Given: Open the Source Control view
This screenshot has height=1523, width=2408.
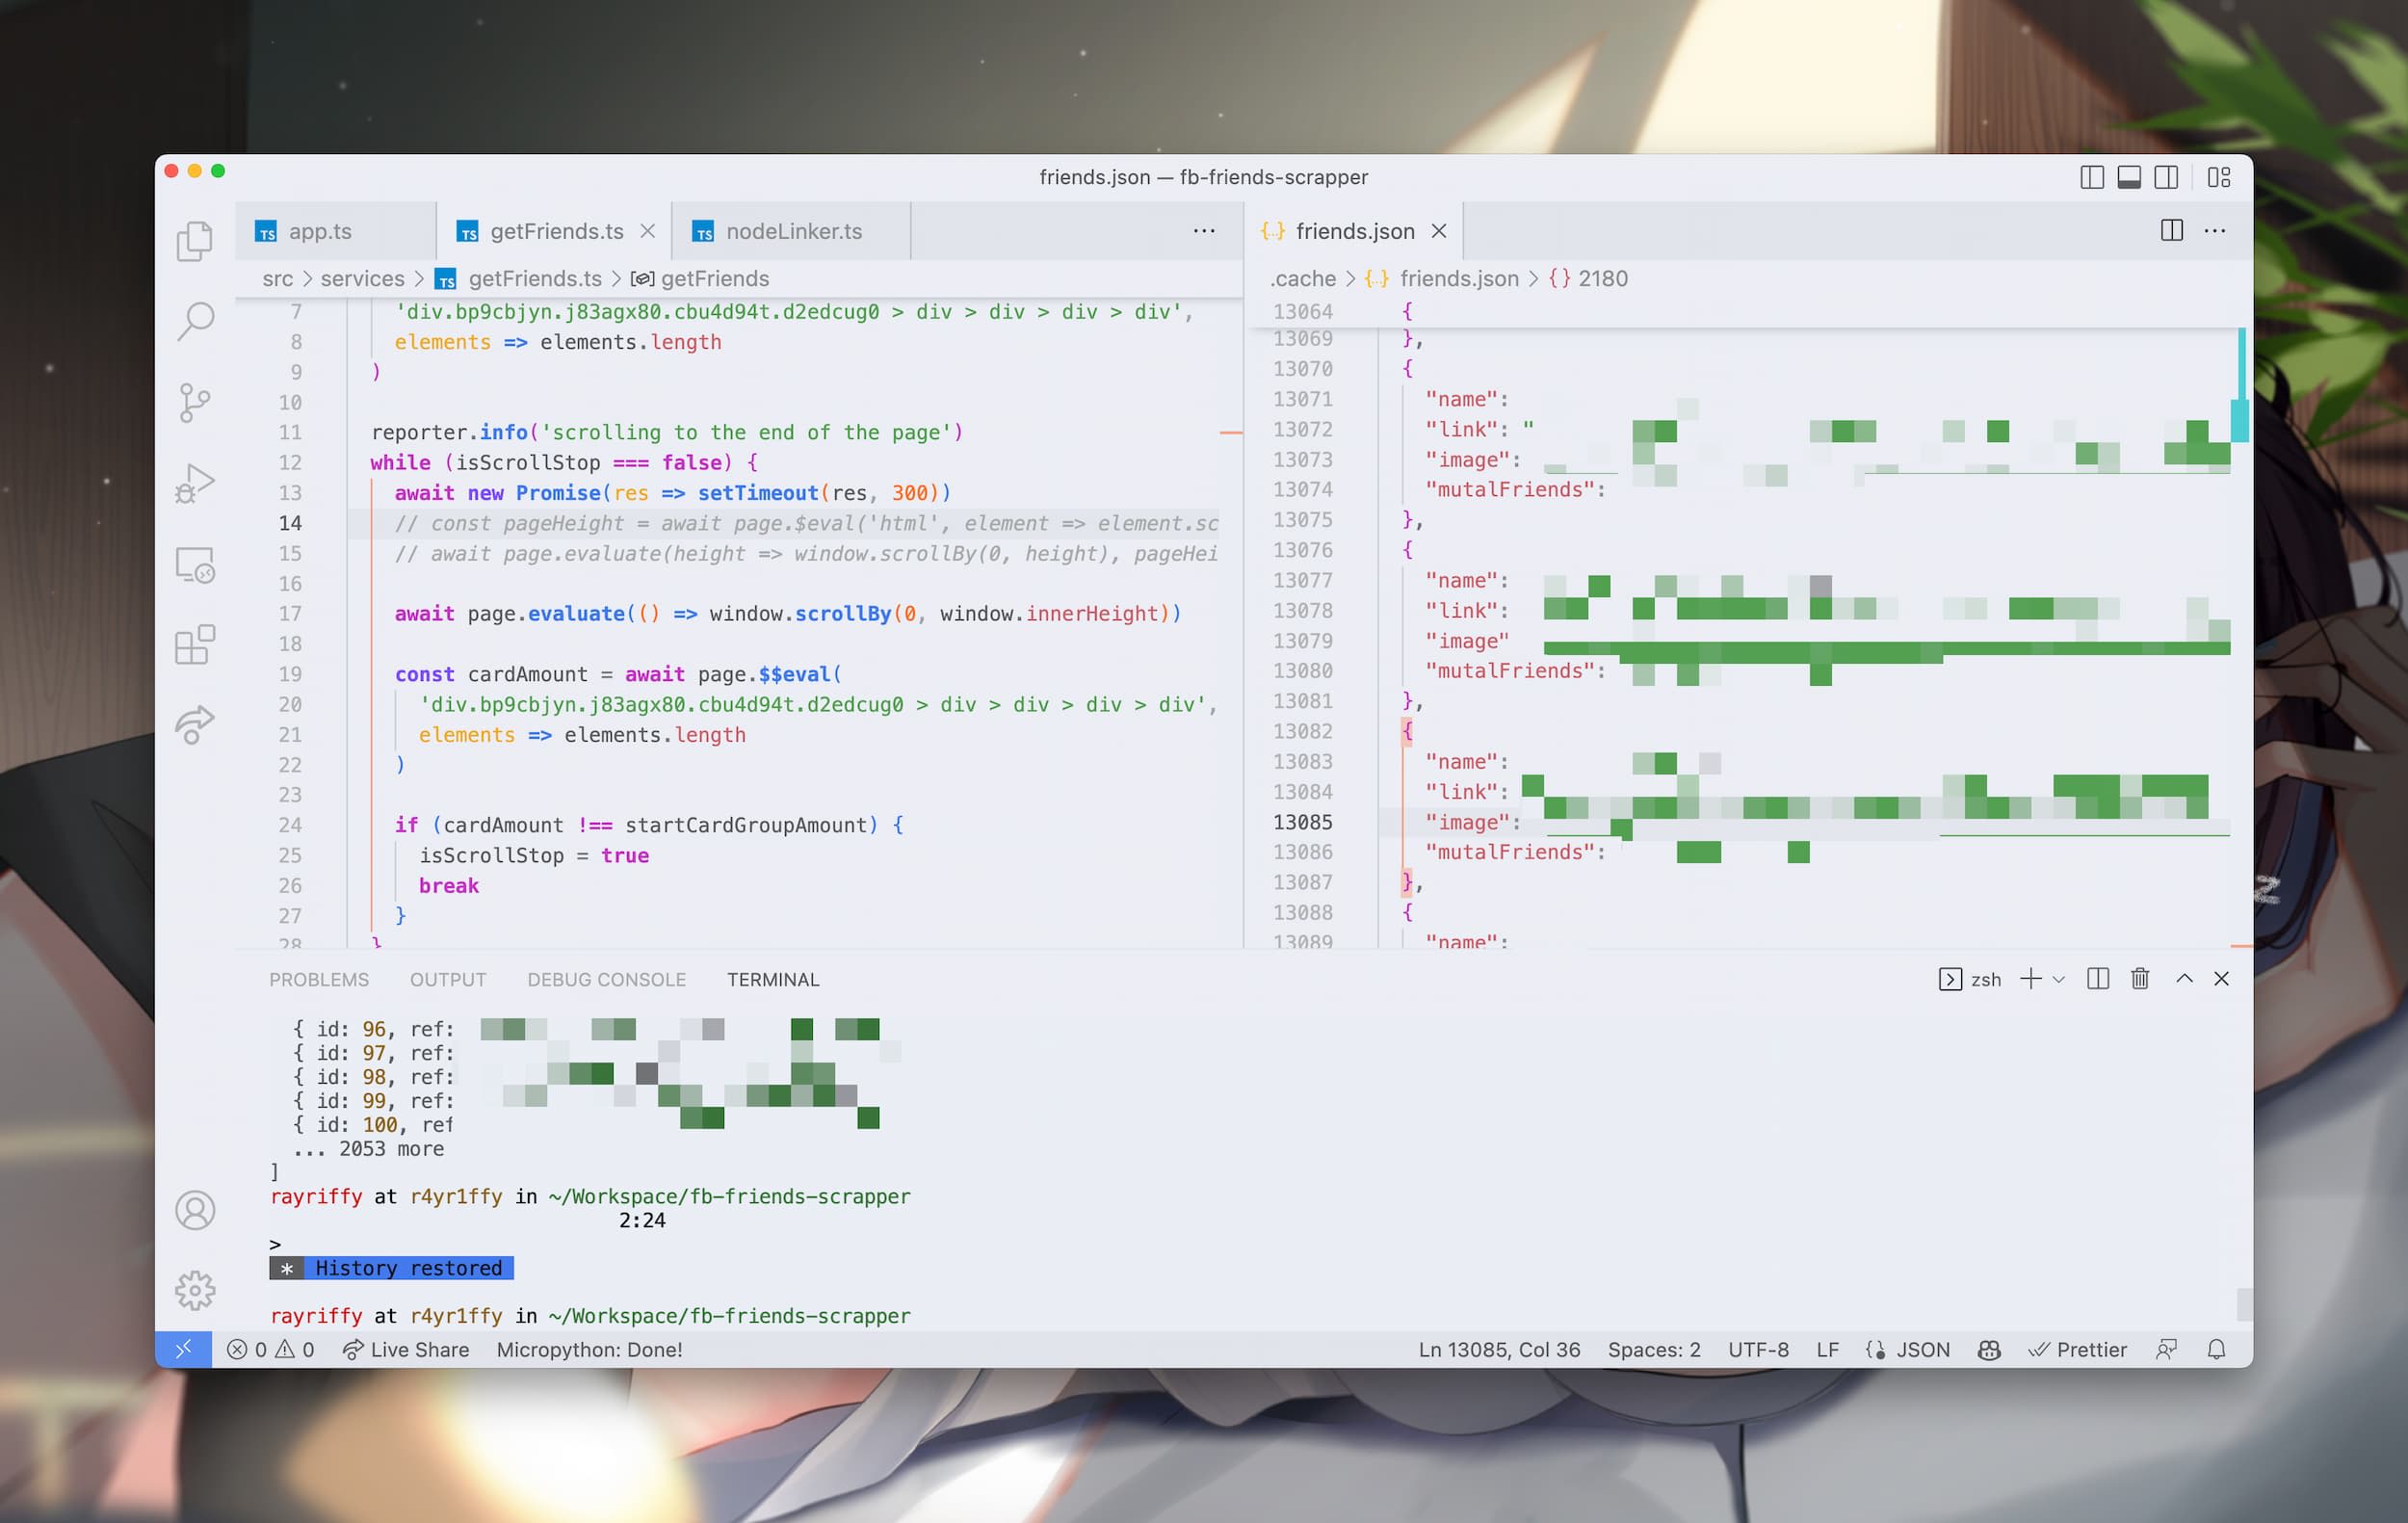Looking at the screenshot, I should [x=195, y=402].
